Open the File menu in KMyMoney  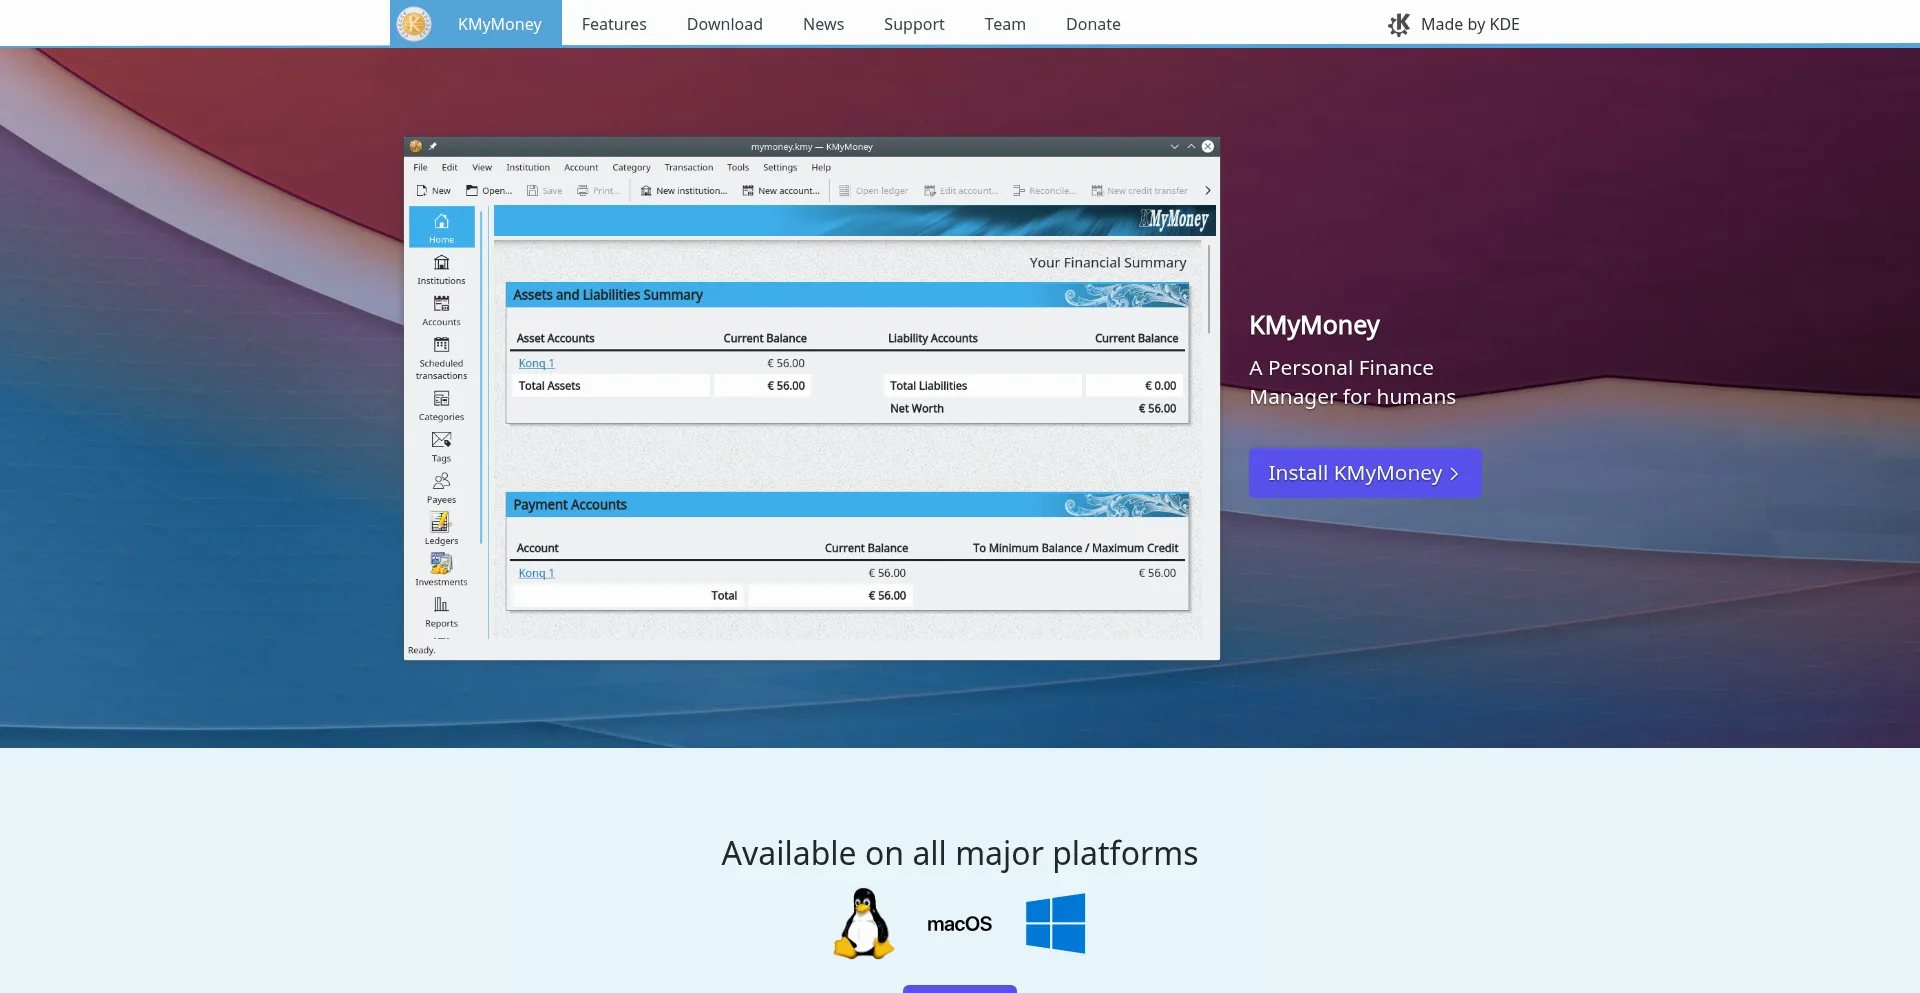coord(420,167)
